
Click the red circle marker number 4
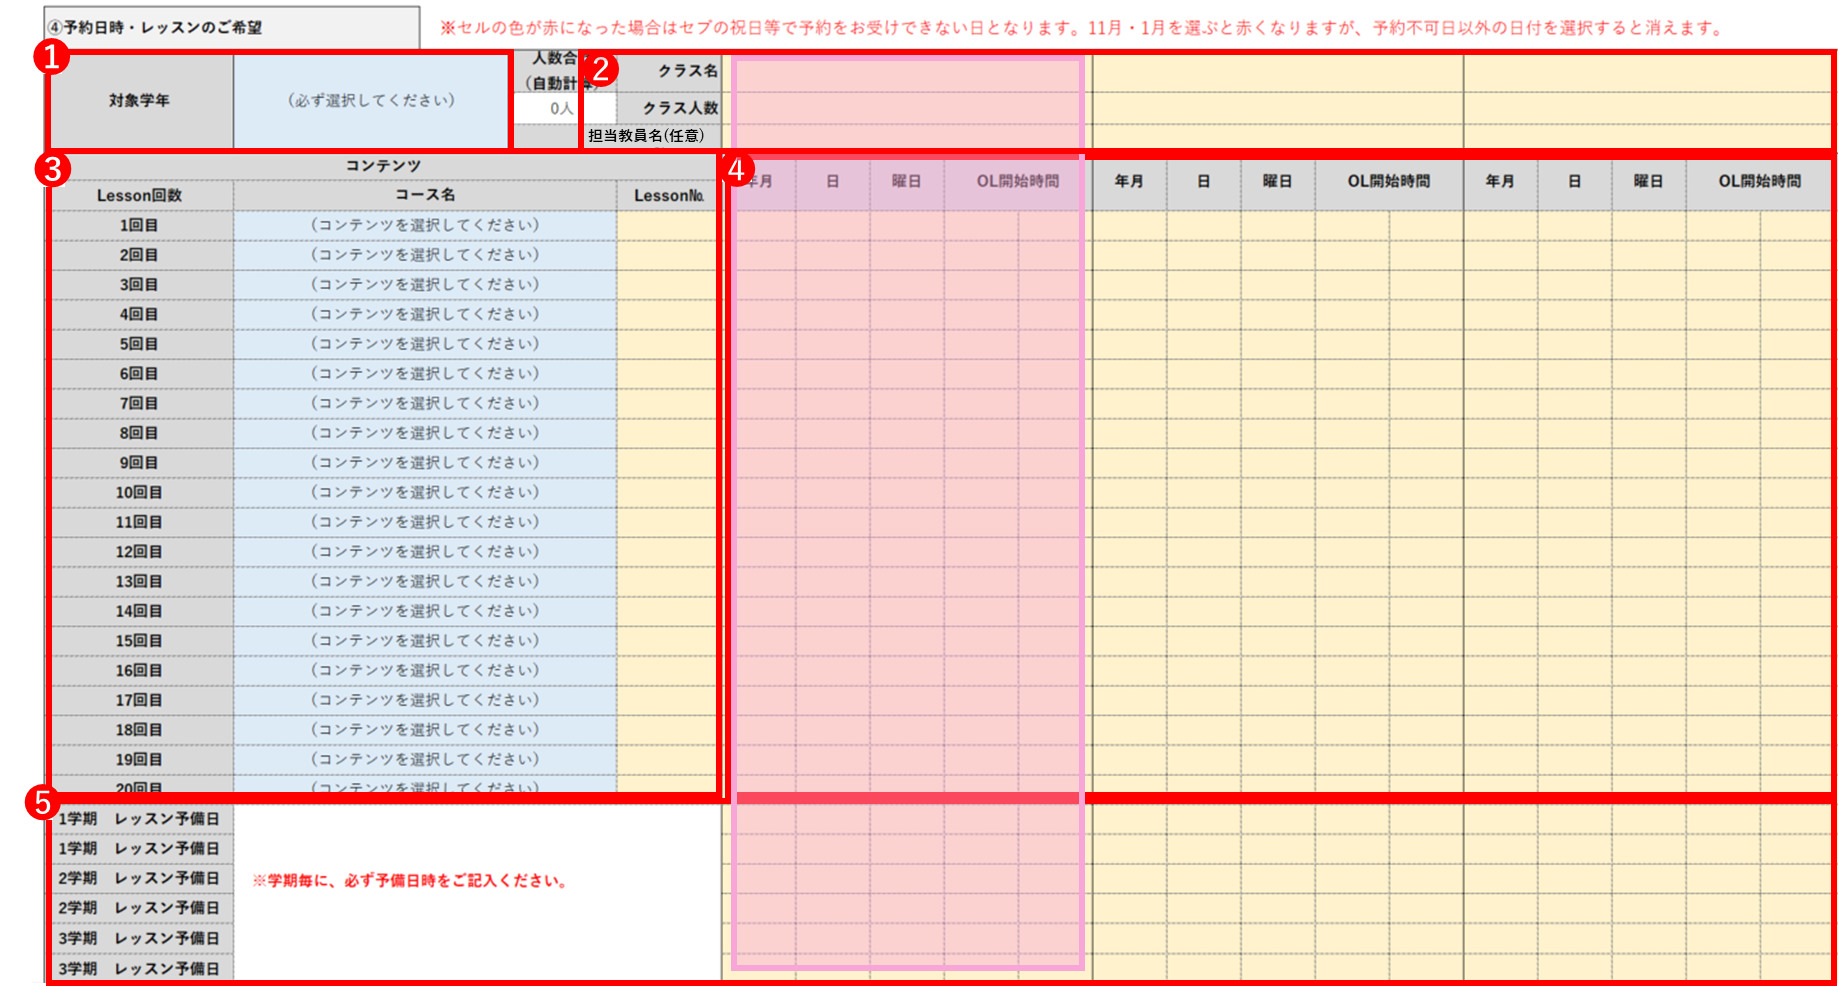click(737, 170)
